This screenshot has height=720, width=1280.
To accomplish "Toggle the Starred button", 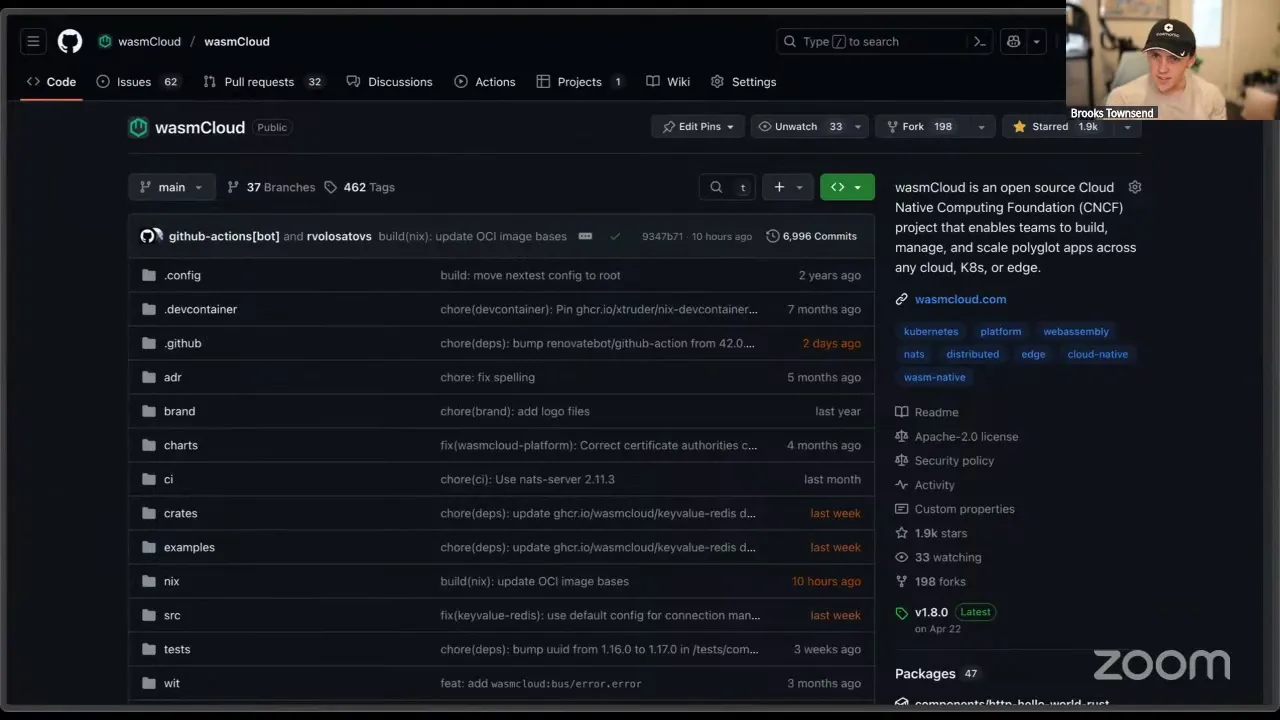I will (1056, 127).
